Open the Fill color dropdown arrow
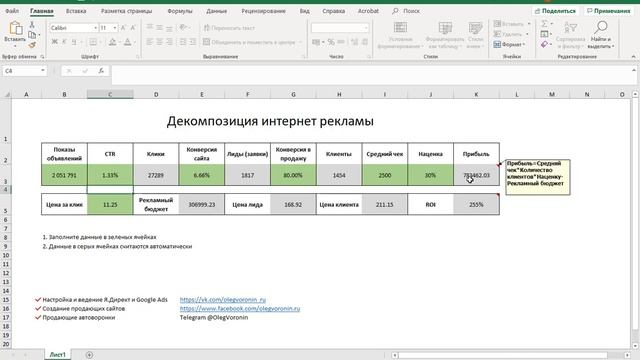The width and height of the screenshot is (640, 360). point(120,42)
